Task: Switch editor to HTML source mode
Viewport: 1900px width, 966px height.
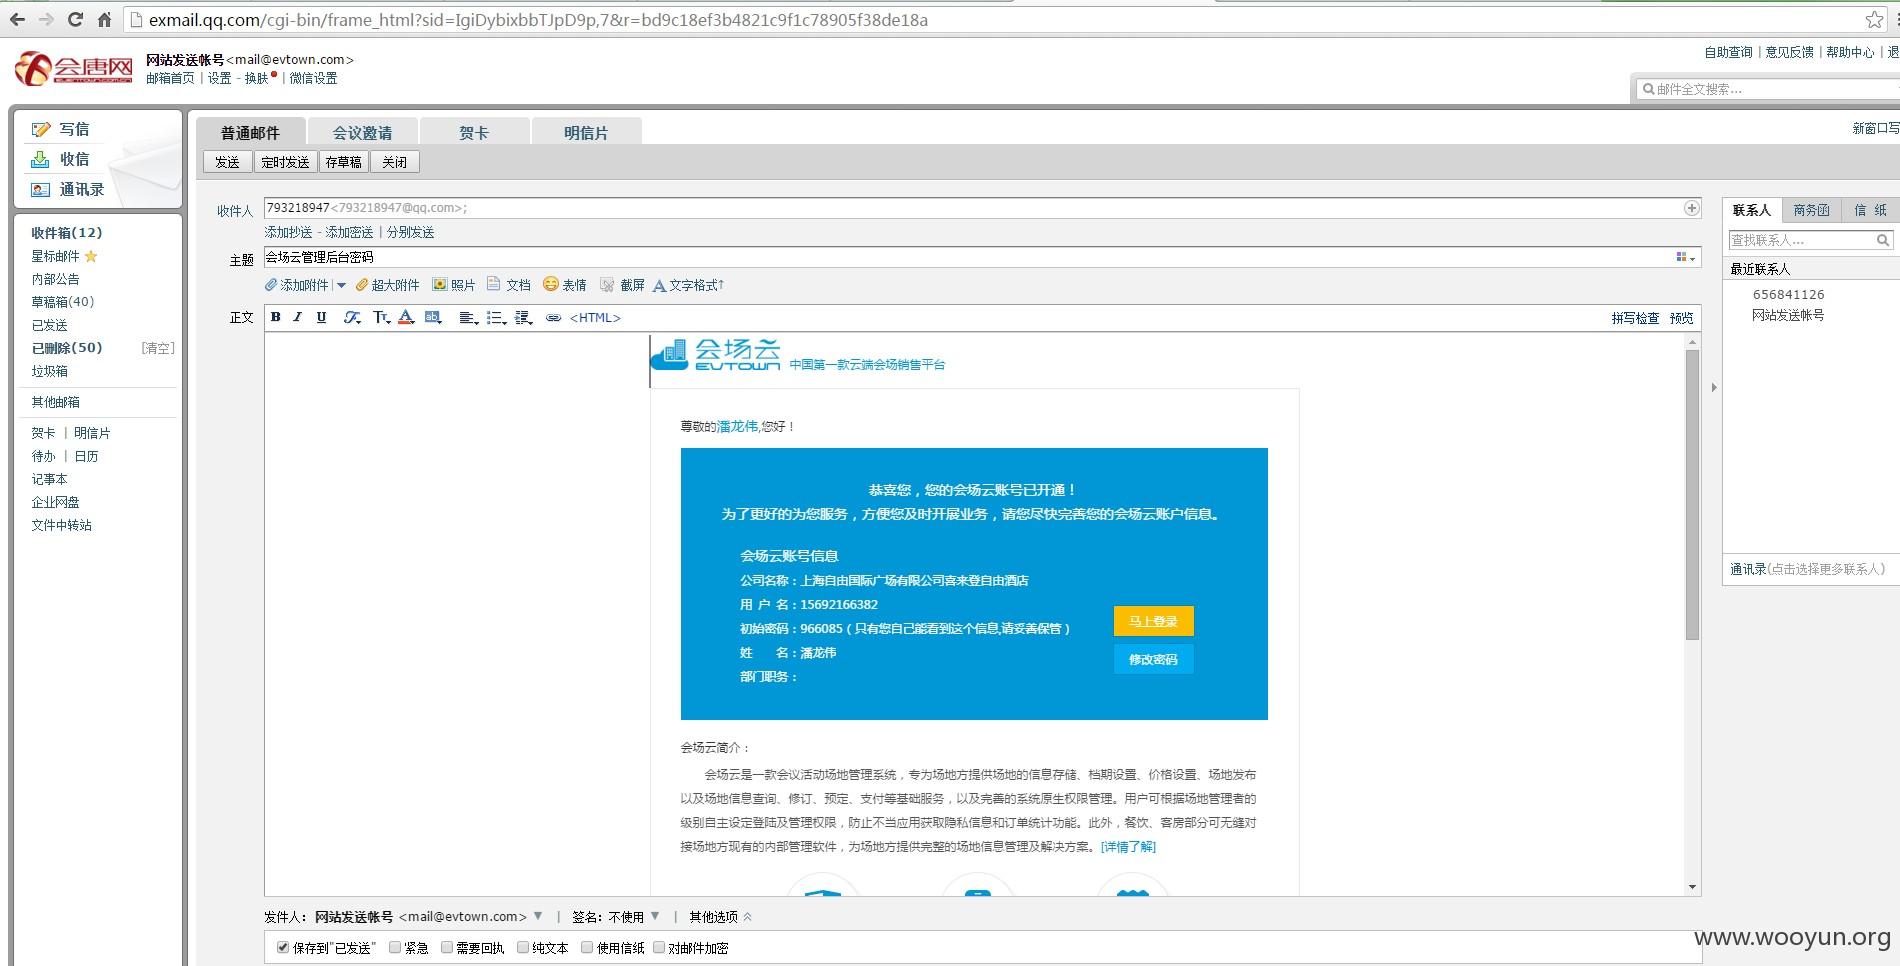Action: pos(595,317)
